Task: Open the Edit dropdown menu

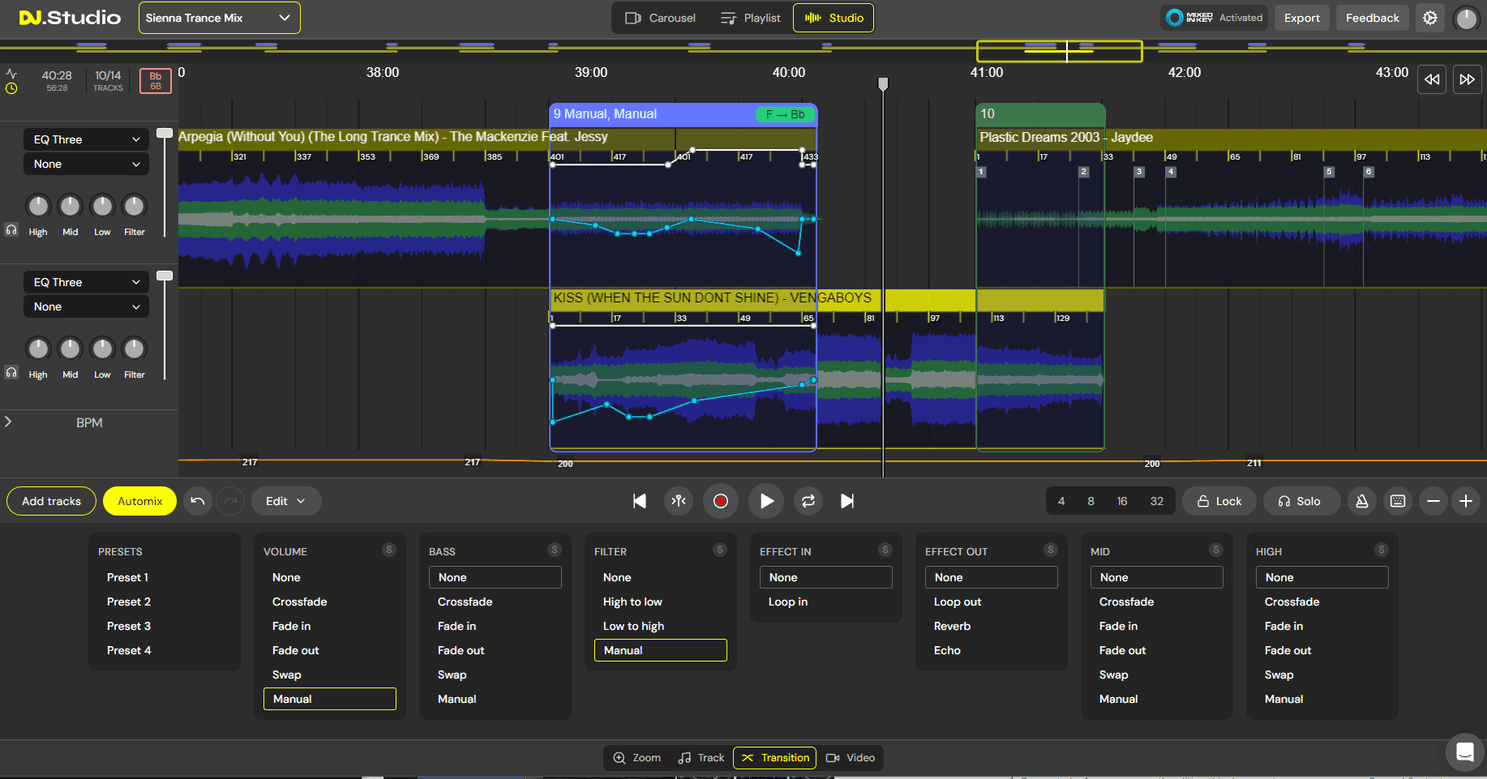Action: click(x=285, y=501)
